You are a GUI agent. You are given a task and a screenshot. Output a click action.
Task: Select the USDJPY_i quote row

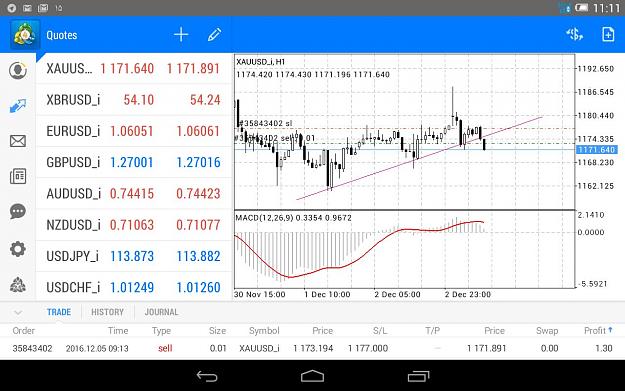pos(134,256)
